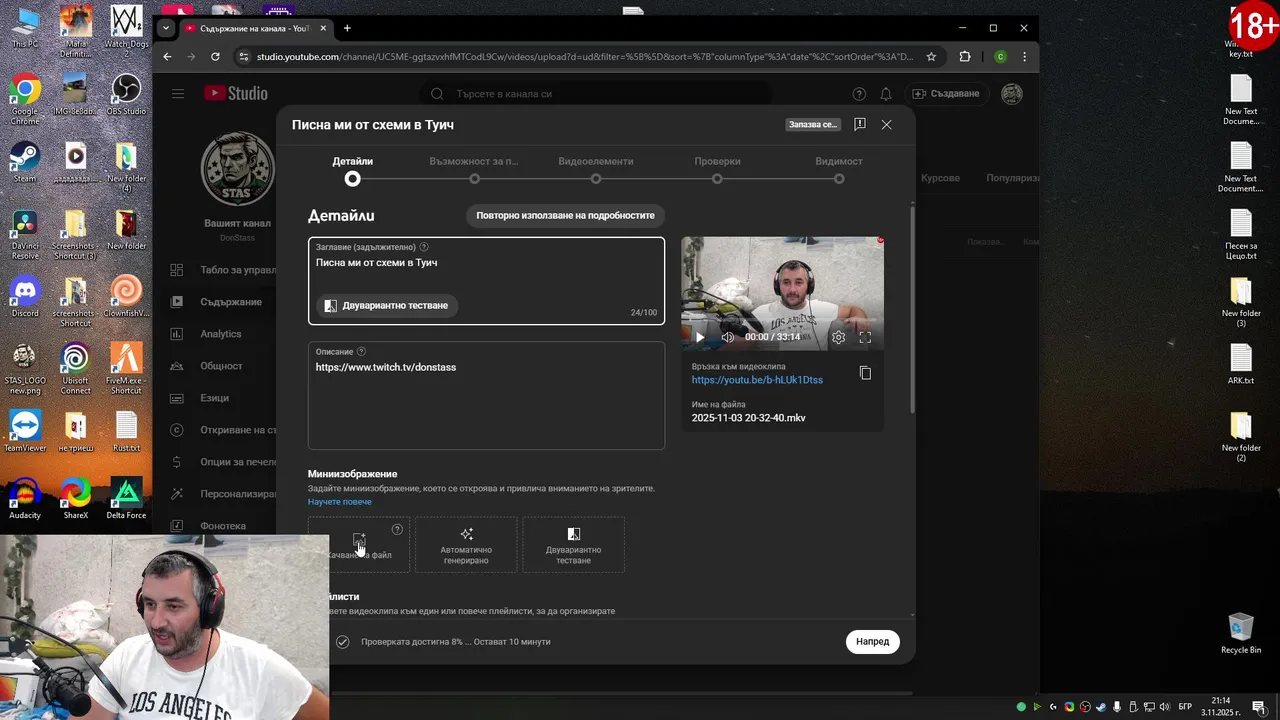Screen dimensions: 1280x720
Task: Click the YouTube Studio logo
Action: coord(236,93)
